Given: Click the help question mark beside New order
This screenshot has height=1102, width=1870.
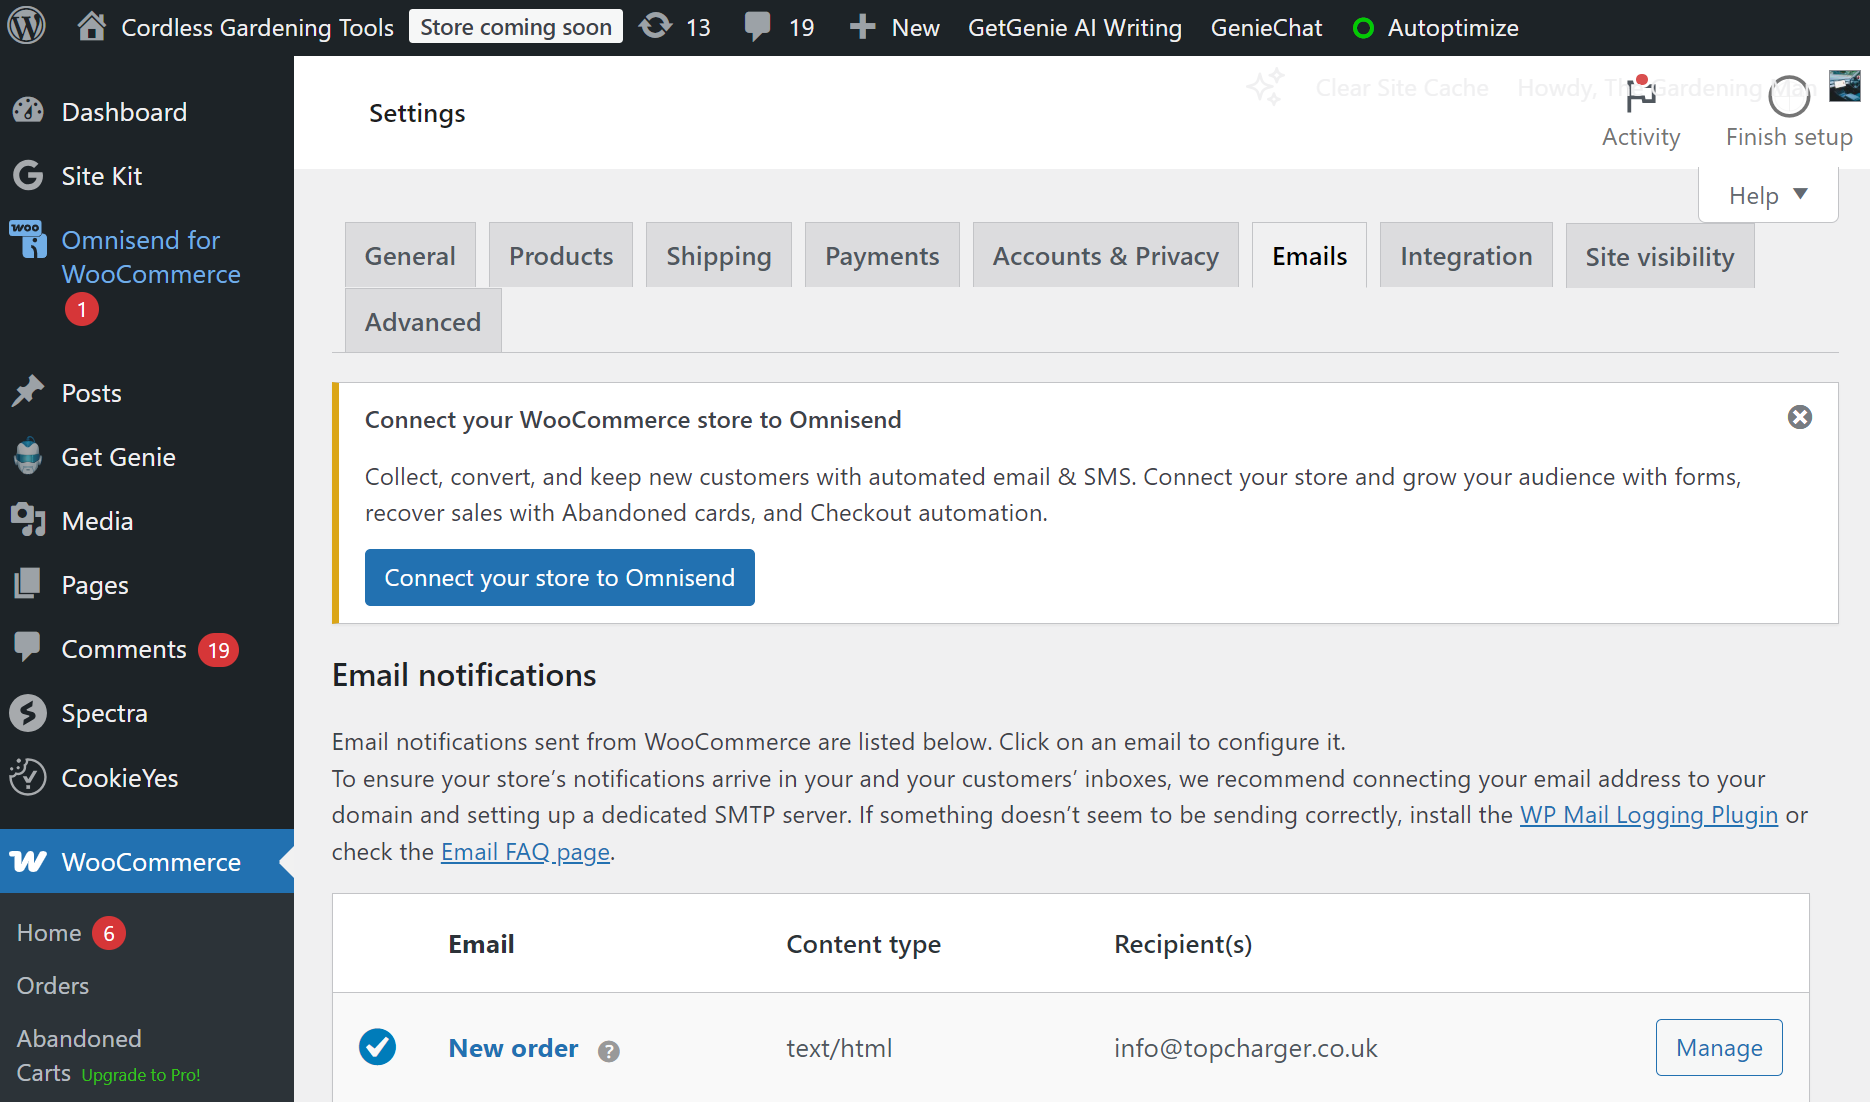Looking at the screenshot, I should pos(609,1051).
